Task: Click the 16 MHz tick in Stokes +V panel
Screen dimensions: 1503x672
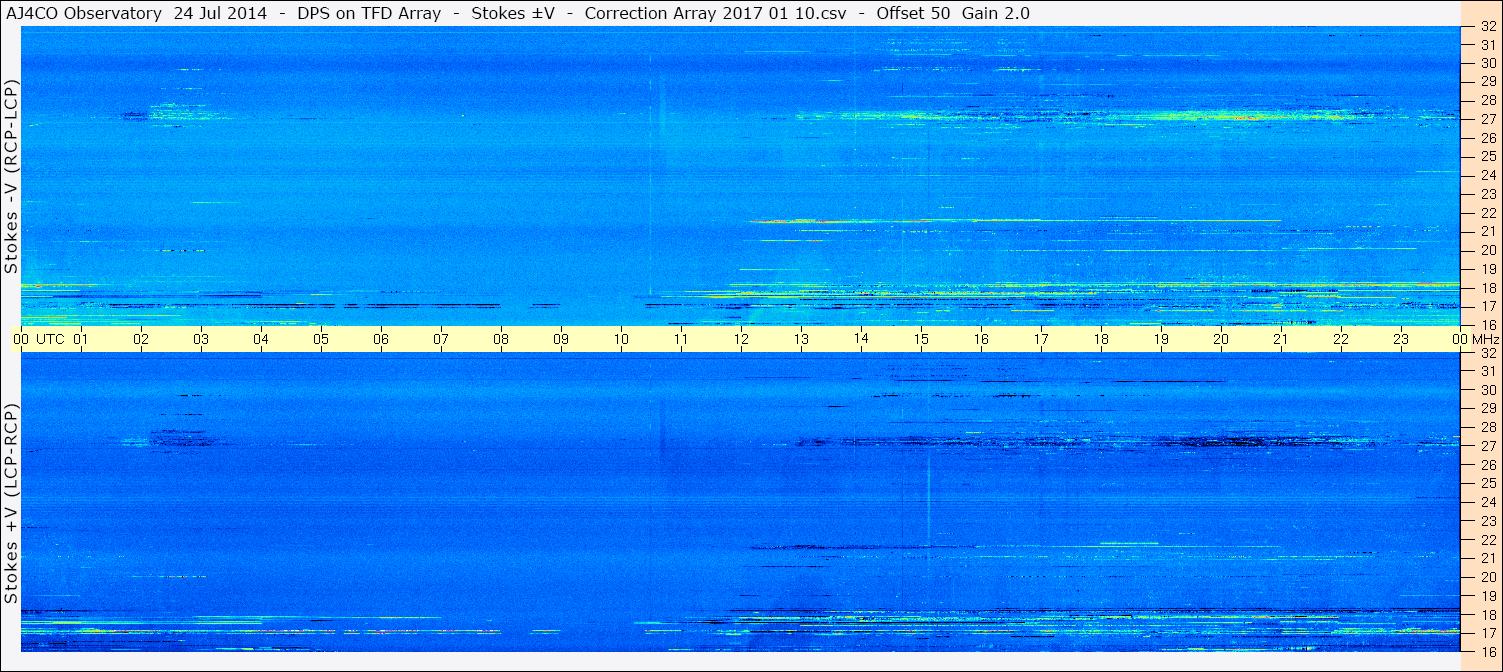Action: pyautogui.click(x=1487, y=651)
